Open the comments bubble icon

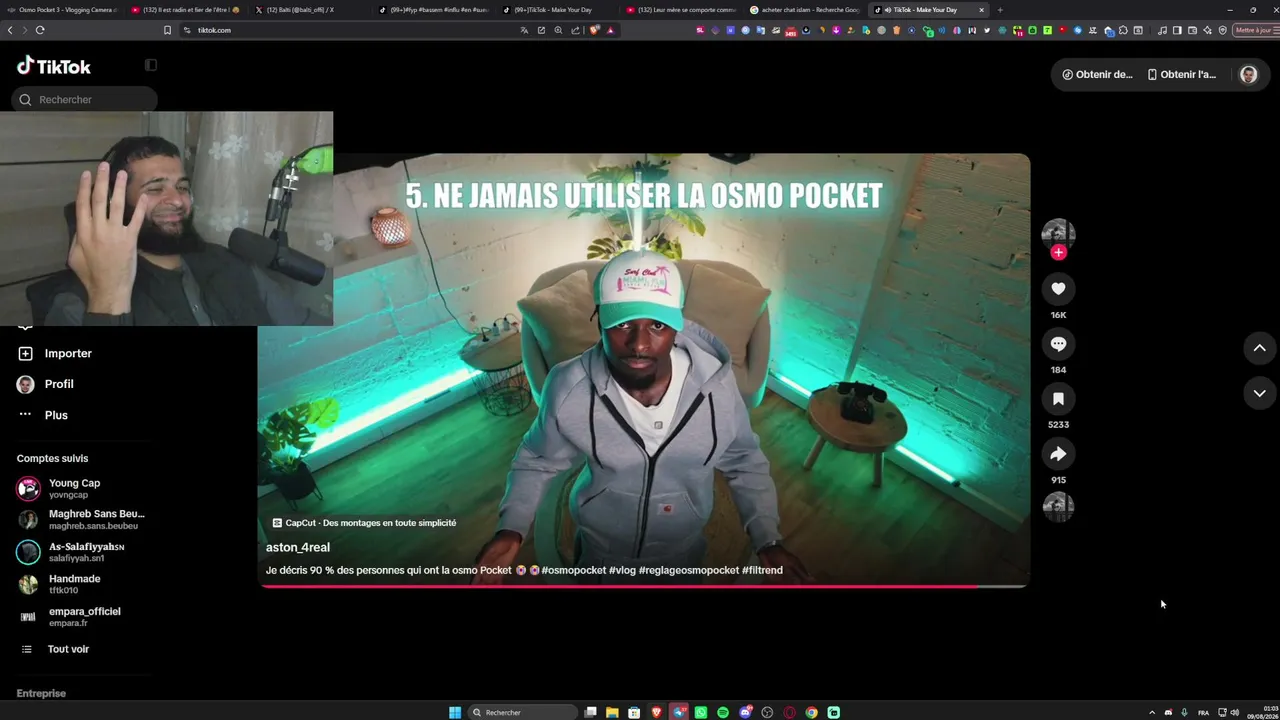coord(1058,344)
